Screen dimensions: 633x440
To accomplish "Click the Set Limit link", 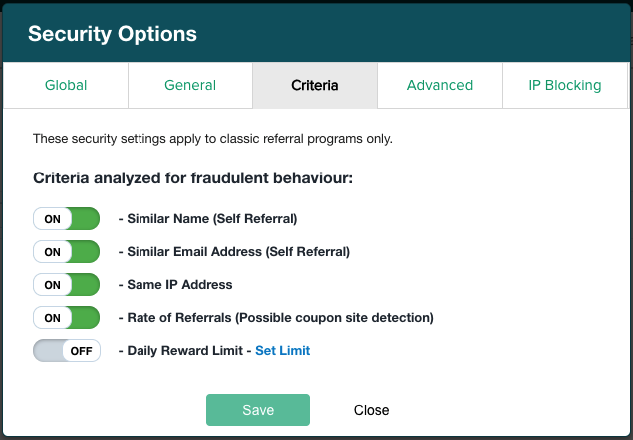I will pos(282,351).
